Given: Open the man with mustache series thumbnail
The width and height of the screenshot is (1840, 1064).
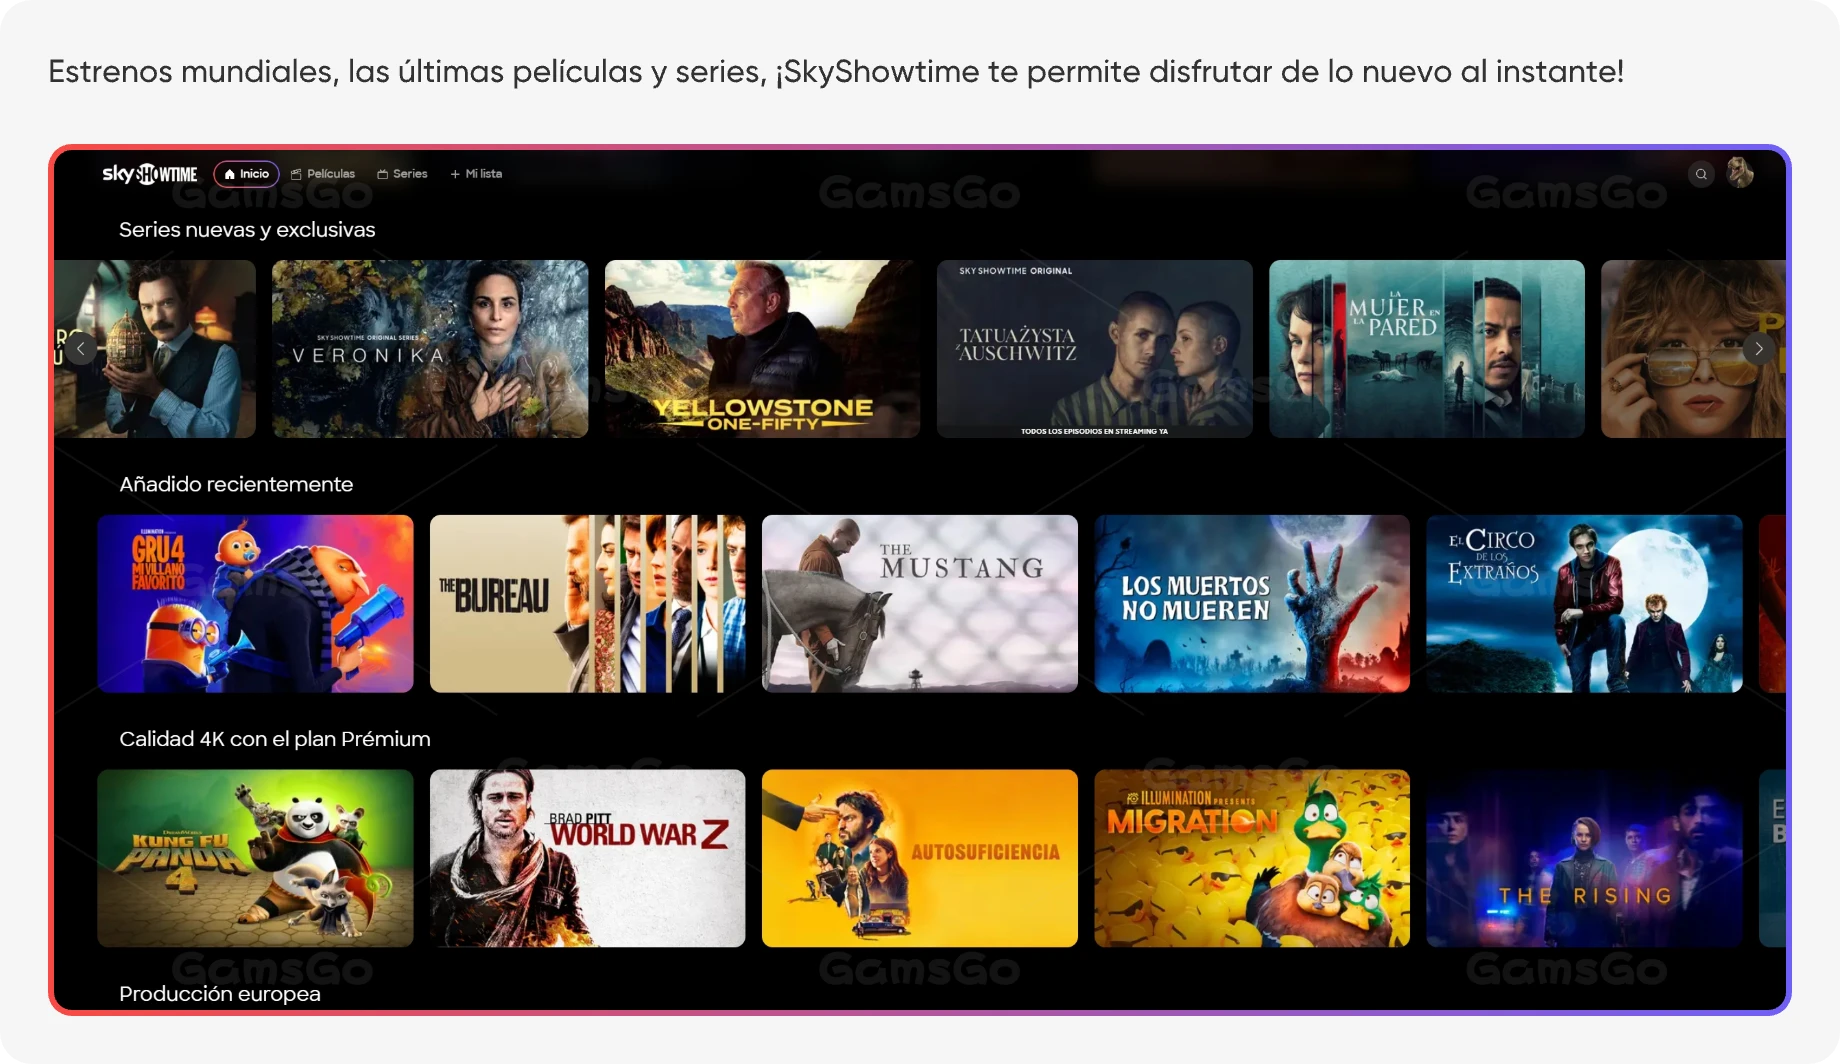Looking at the screenshot, I should 155,349.
